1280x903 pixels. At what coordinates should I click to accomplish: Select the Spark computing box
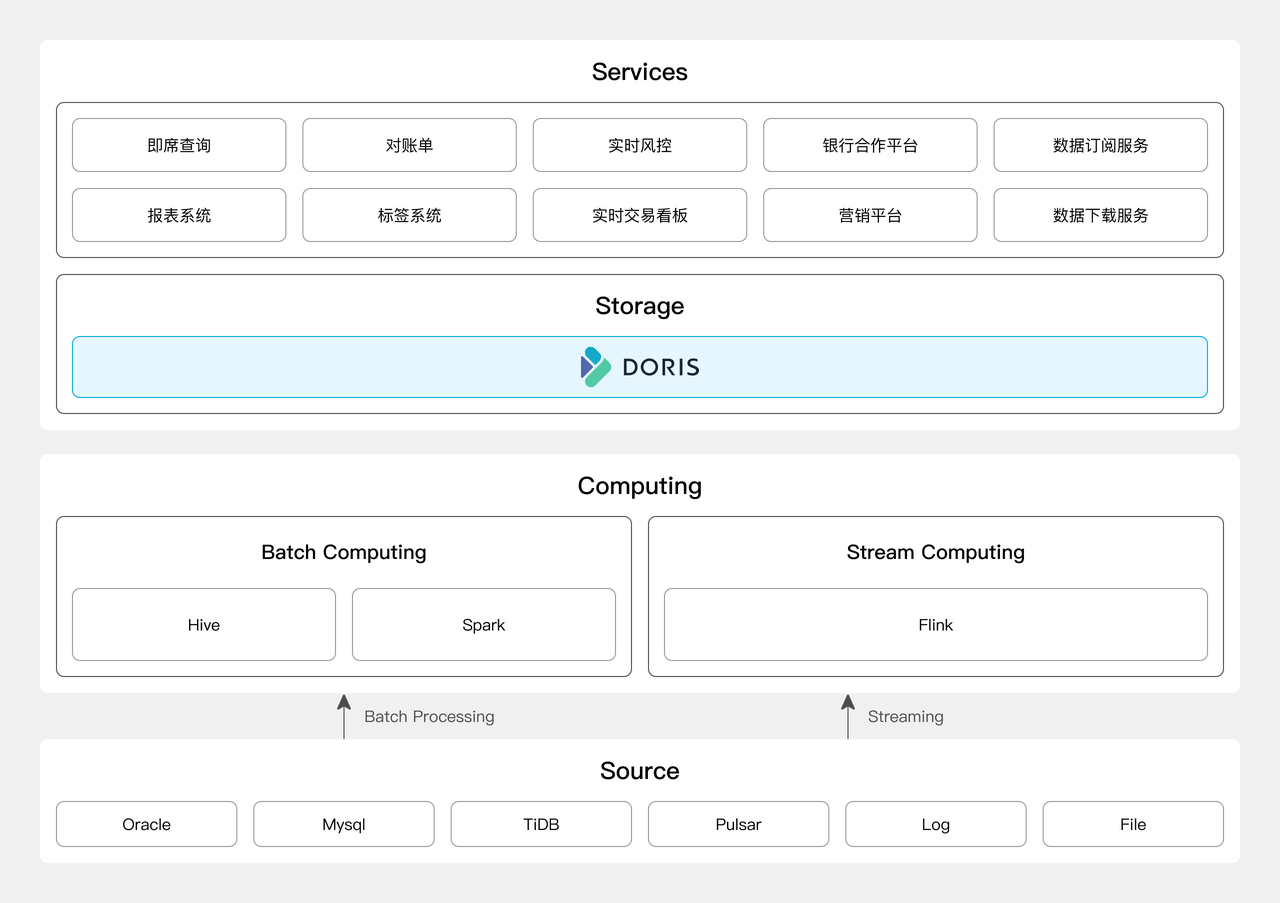click(484, 625)
